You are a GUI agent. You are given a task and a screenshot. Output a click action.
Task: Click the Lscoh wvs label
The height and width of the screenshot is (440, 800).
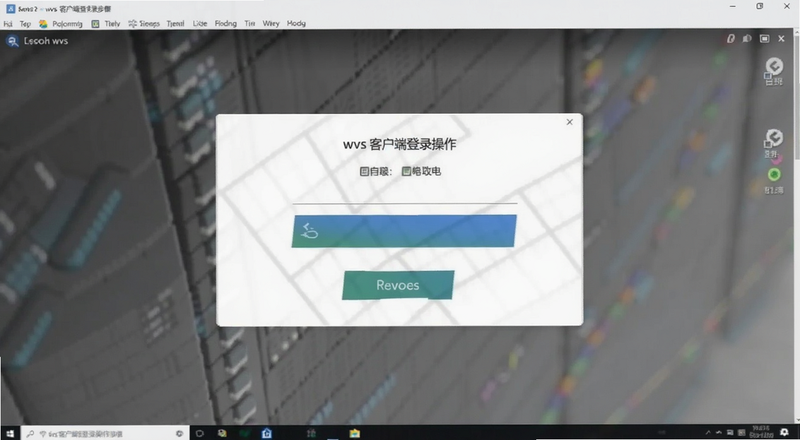[x=46, y=41]
